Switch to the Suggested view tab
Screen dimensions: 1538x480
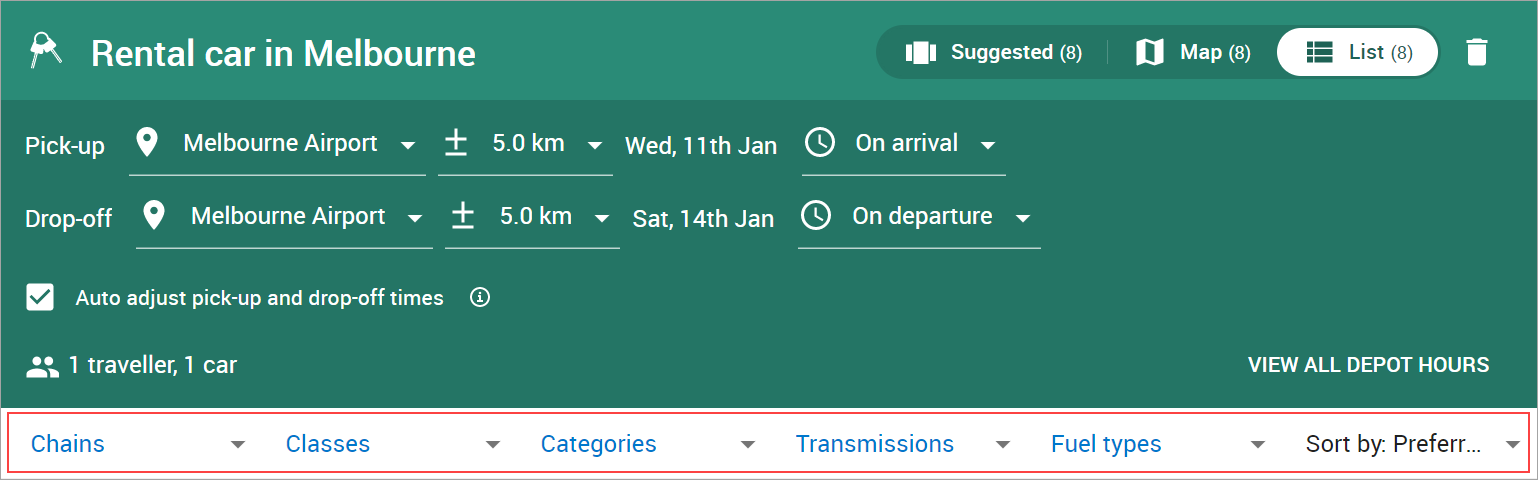coord(993,52)
